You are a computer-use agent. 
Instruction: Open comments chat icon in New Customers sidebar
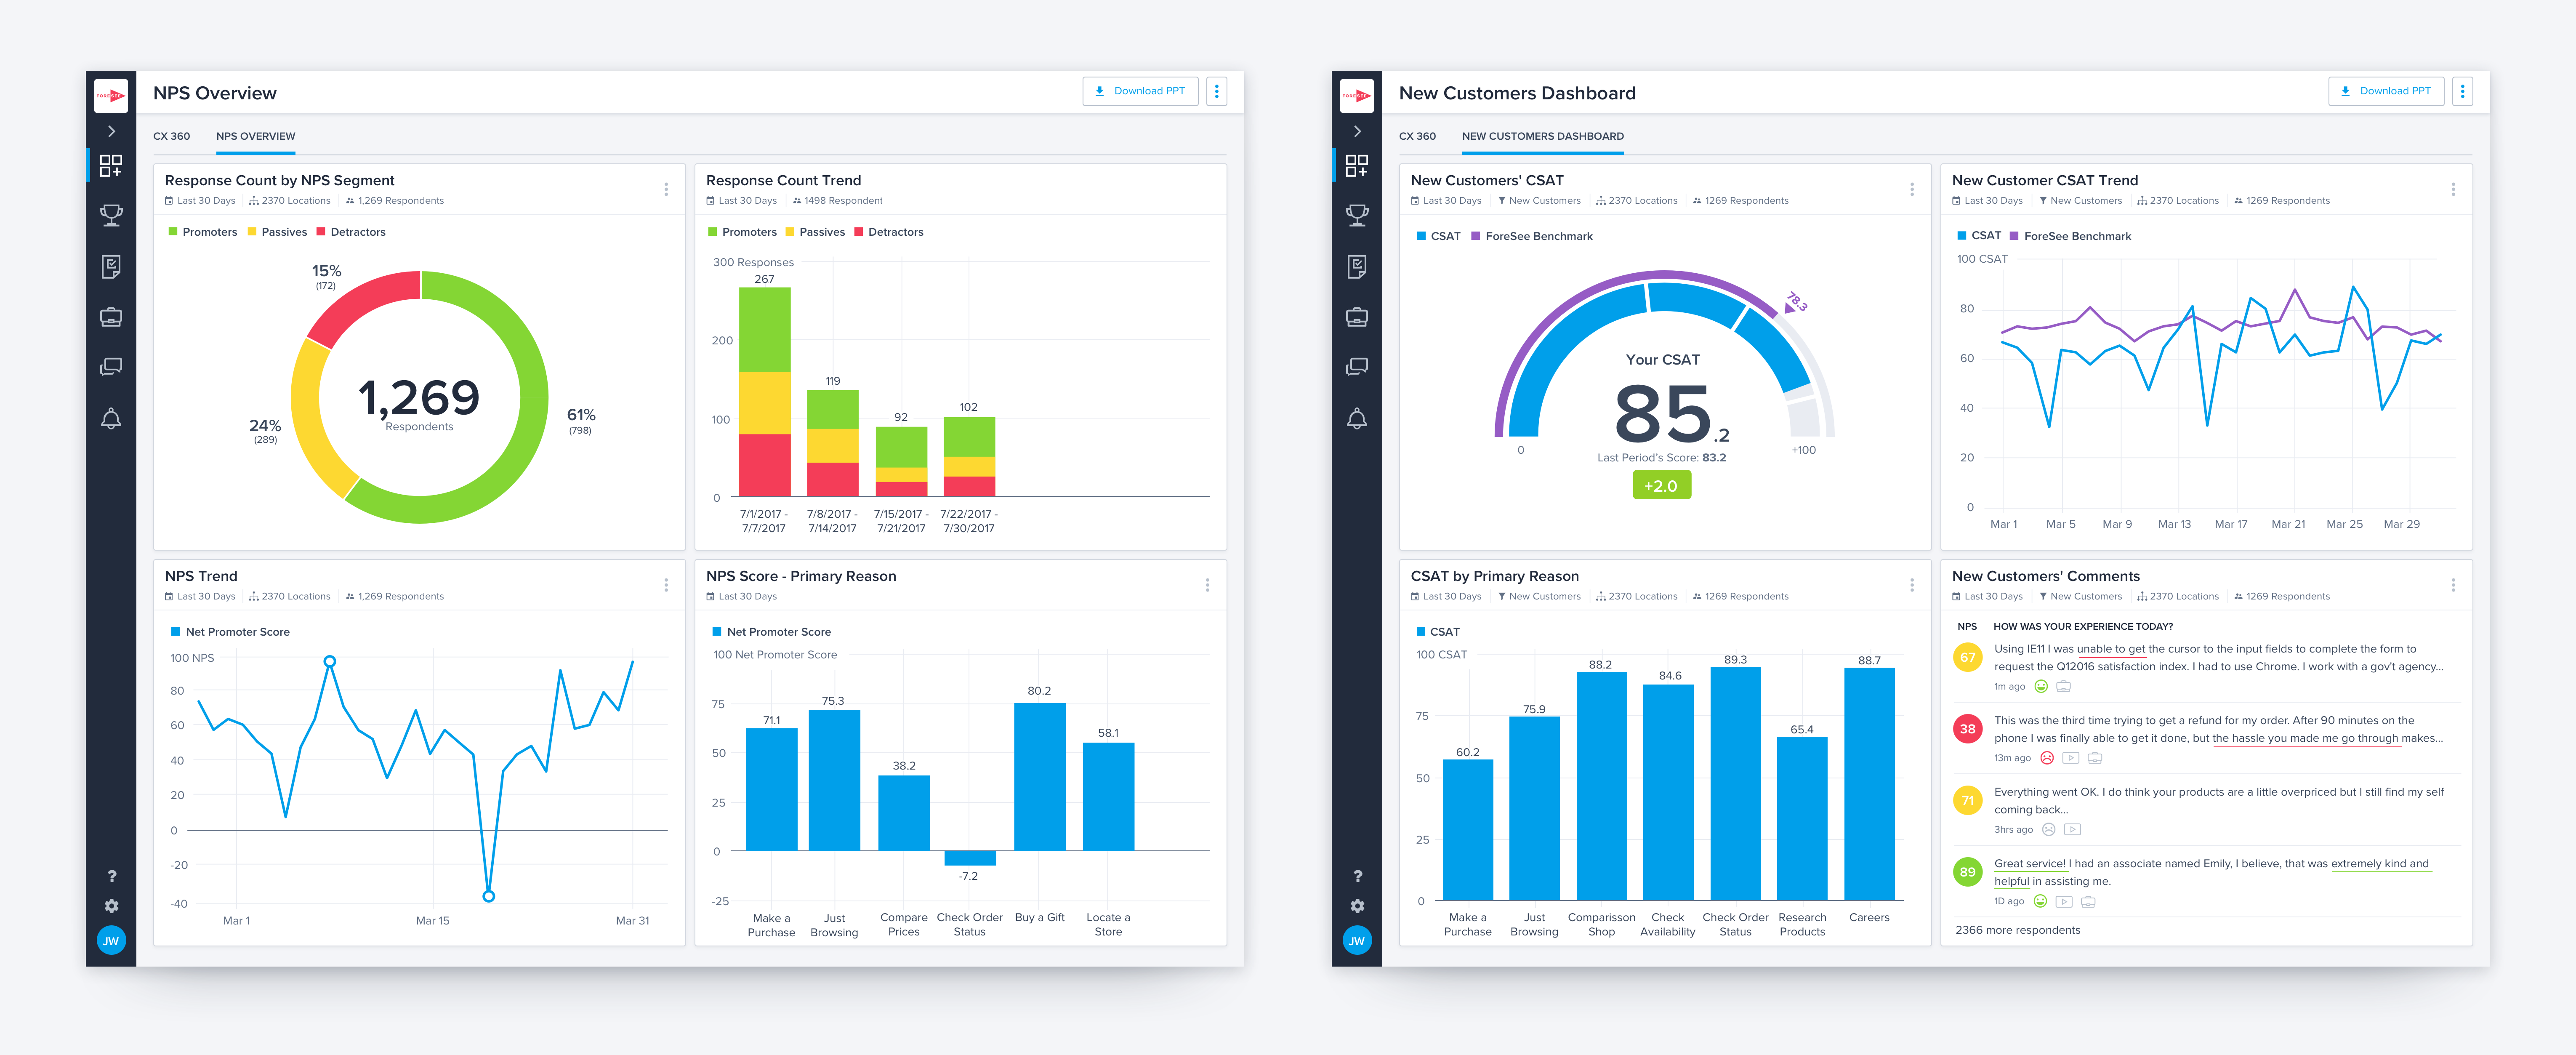coord(1357,367)
